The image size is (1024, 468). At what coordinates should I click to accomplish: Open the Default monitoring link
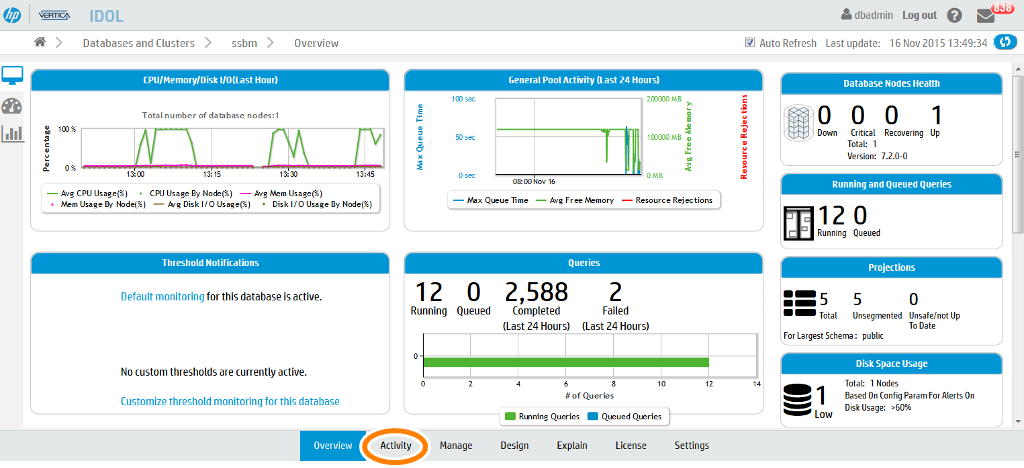162,297
